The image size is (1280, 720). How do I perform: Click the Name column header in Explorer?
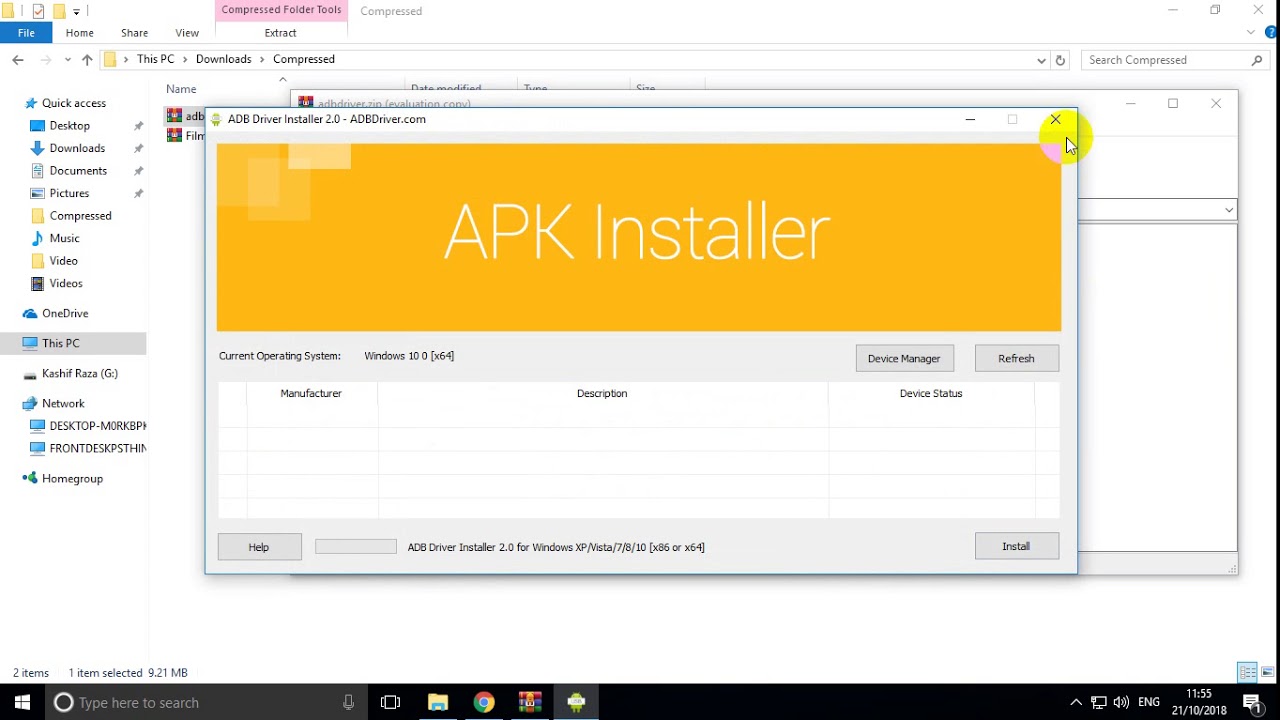pyautogui.click(x=181, y=89)
